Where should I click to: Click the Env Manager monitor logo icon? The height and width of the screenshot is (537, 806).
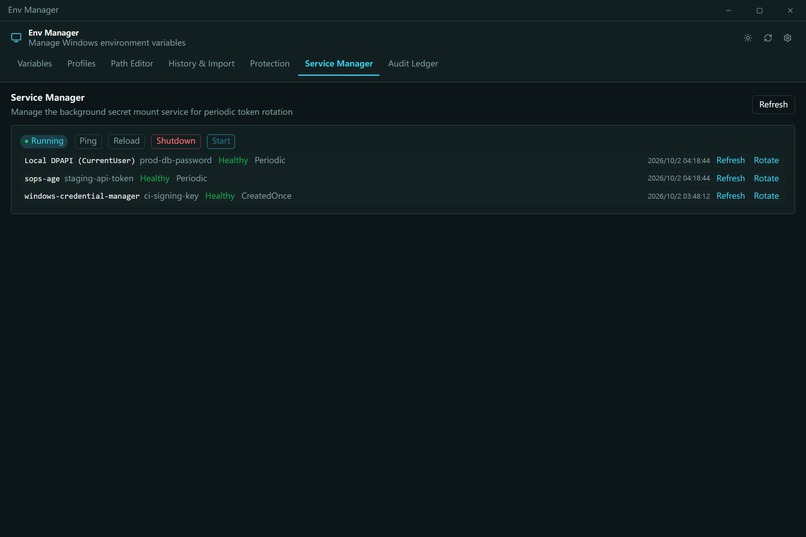coord(16,38)
